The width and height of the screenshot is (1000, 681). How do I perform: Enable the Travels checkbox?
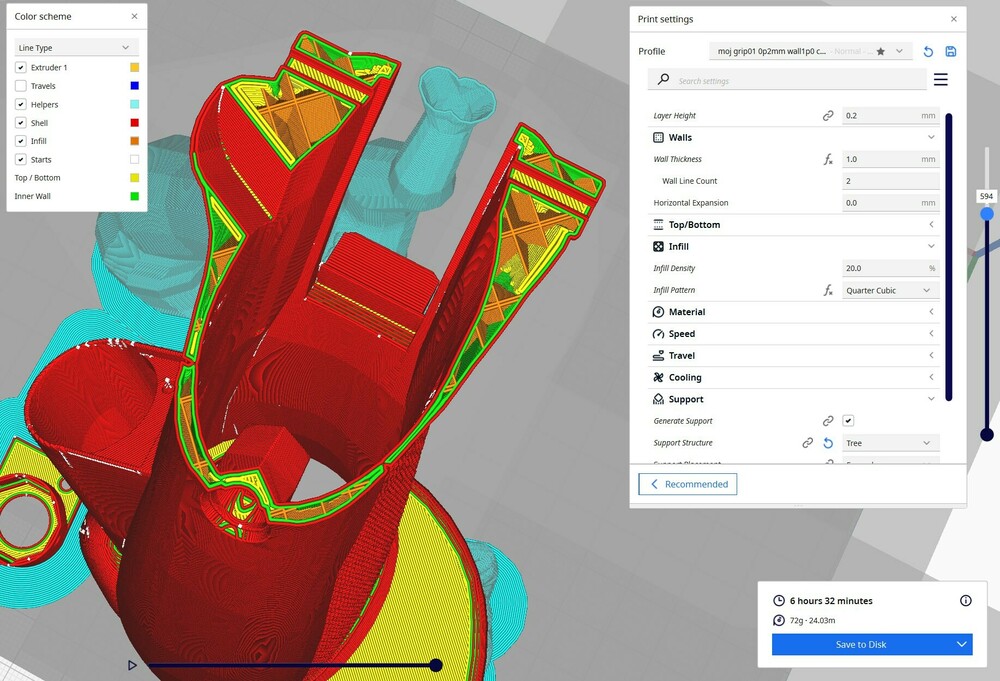coord(20,86)
